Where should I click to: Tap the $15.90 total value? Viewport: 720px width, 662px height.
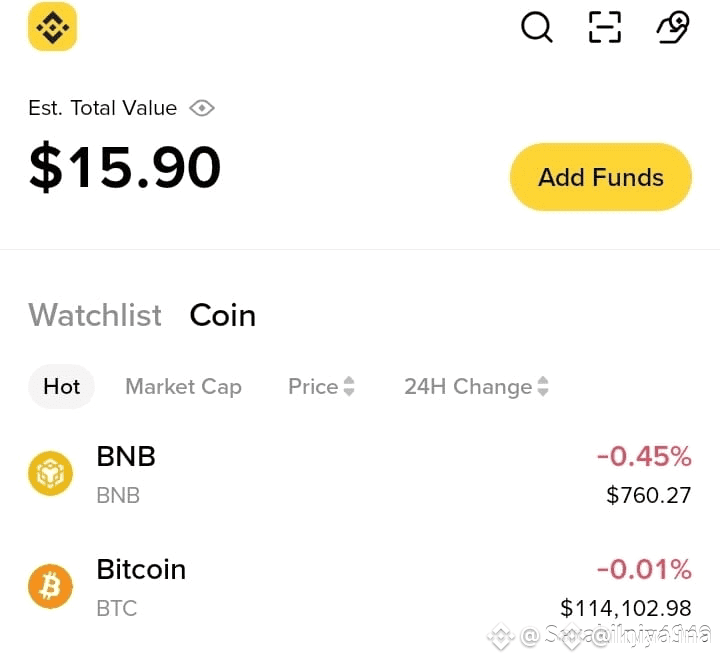(125, 166)
